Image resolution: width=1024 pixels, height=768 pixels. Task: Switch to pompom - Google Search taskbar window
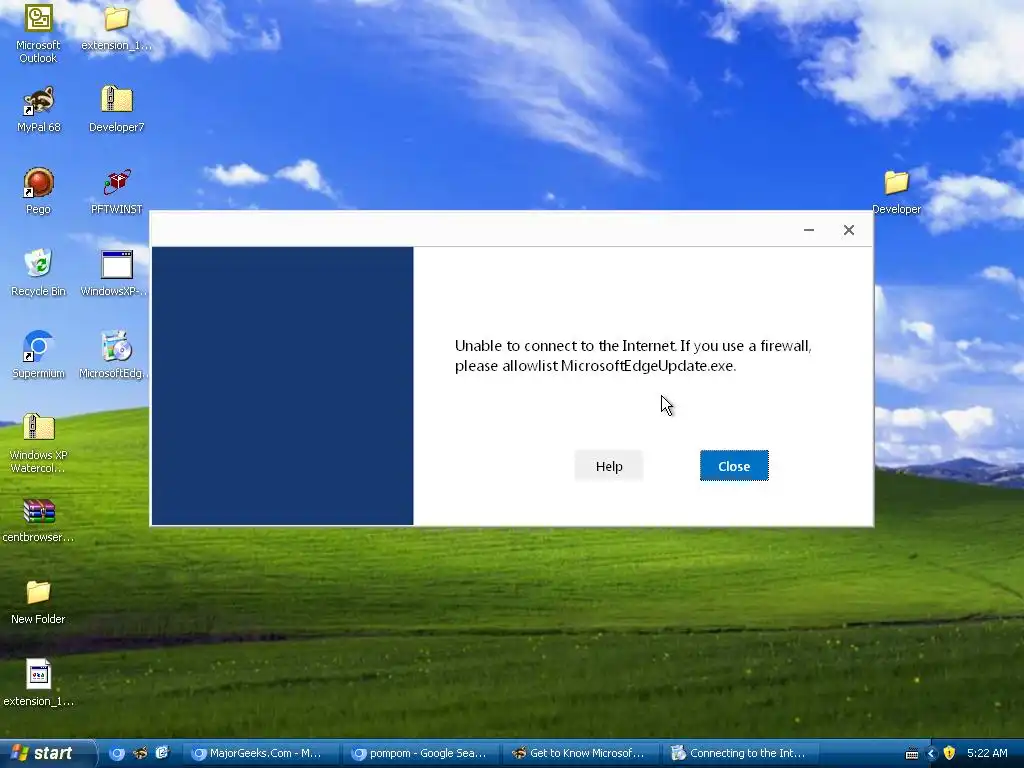click(x=421, y=754)
